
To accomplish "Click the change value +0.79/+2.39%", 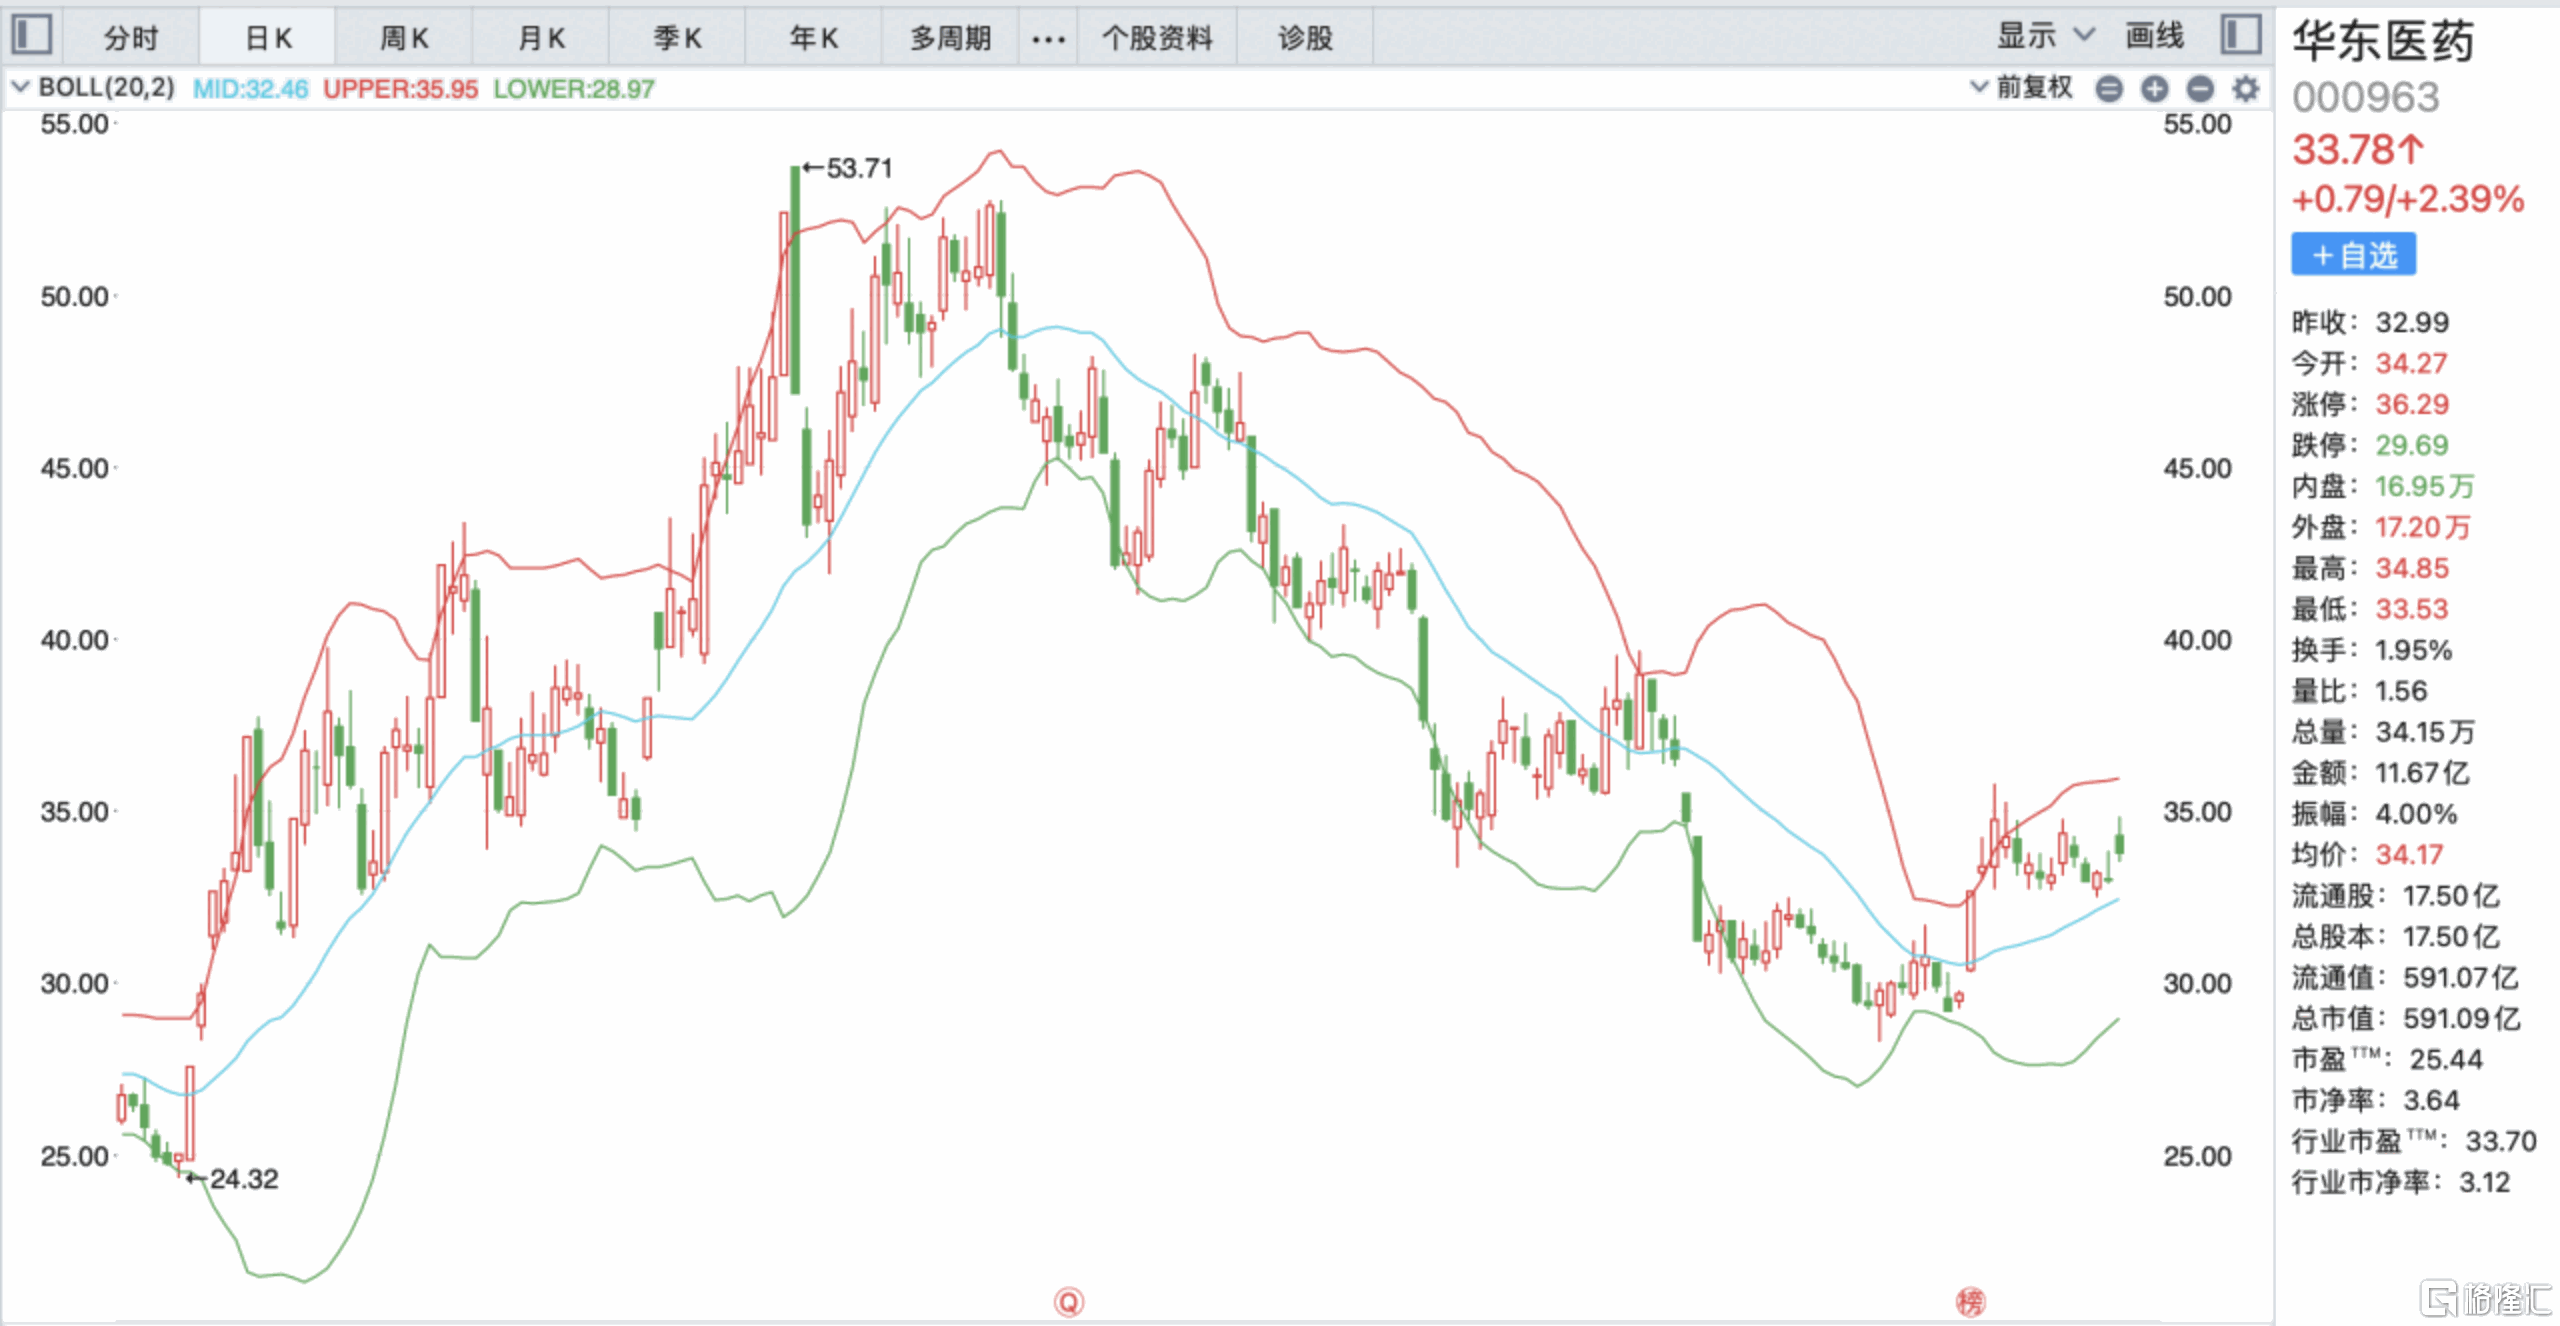I will [x=2408, y=199].
